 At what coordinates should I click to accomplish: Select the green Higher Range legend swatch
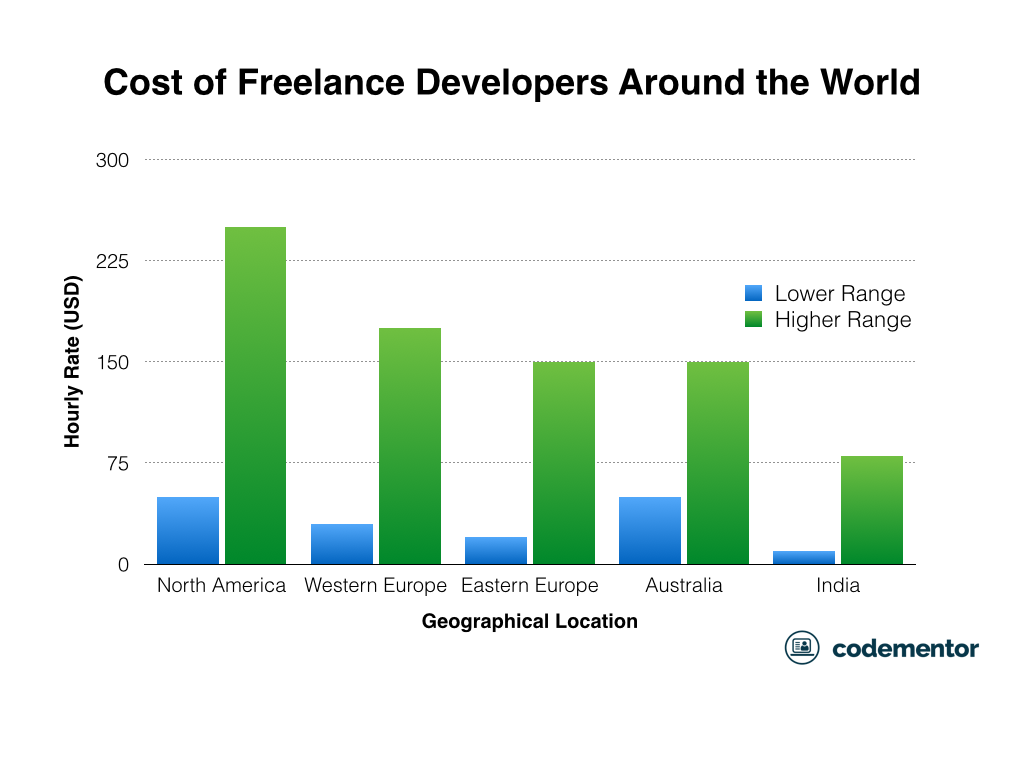click(752, 320)
